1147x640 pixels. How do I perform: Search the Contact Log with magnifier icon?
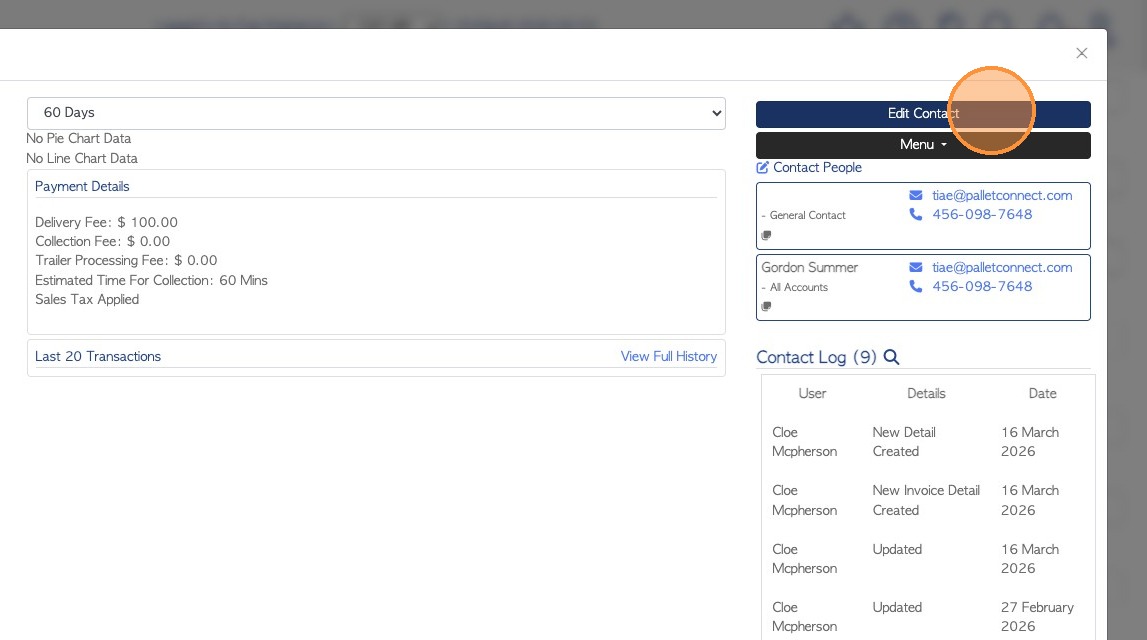(891, 357)
